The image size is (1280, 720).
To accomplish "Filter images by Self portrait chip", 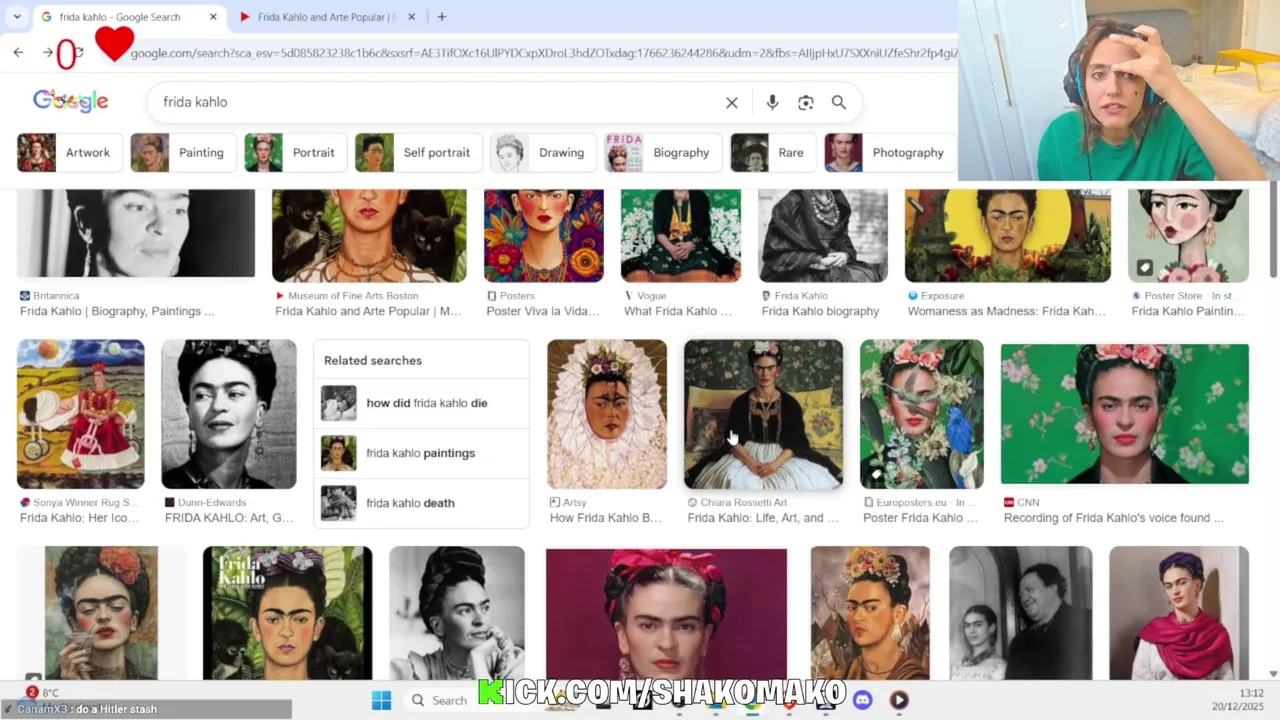I will tap(419, 153).
